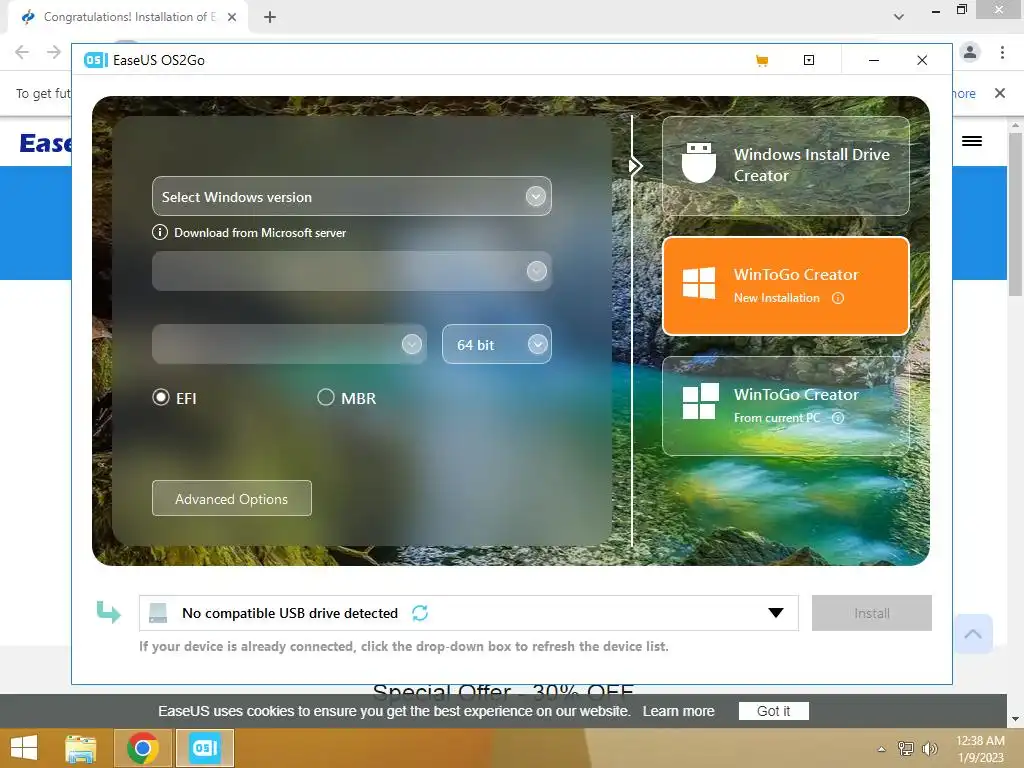Go back in the Chrome browser
The width and height of the screenshot is (1024, 768).
22,52
